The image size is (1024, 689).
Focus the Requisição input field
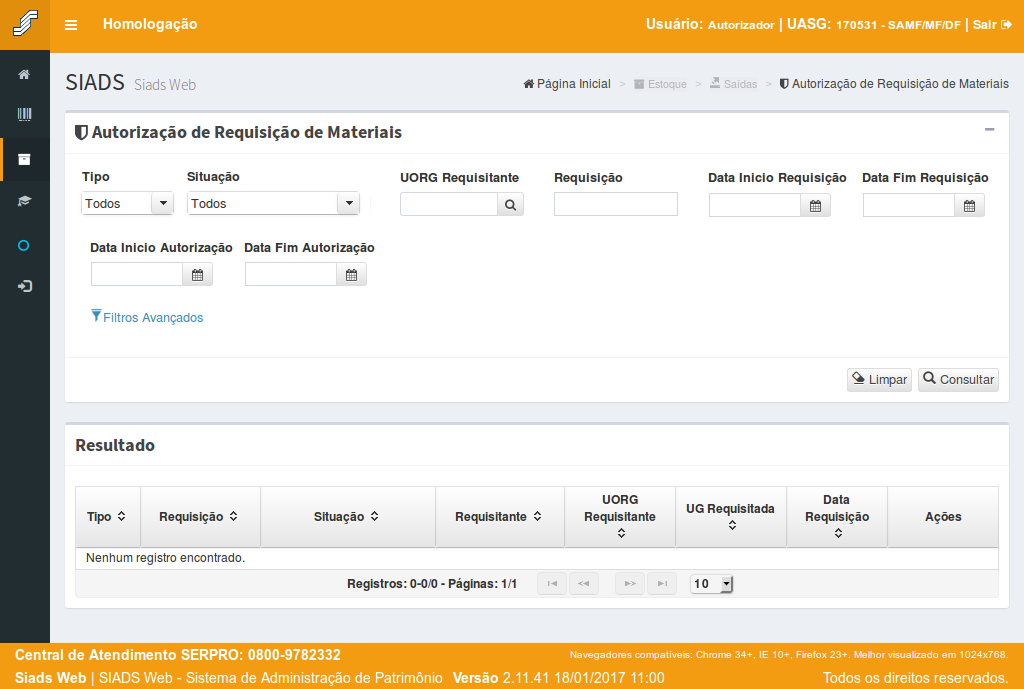616,204
